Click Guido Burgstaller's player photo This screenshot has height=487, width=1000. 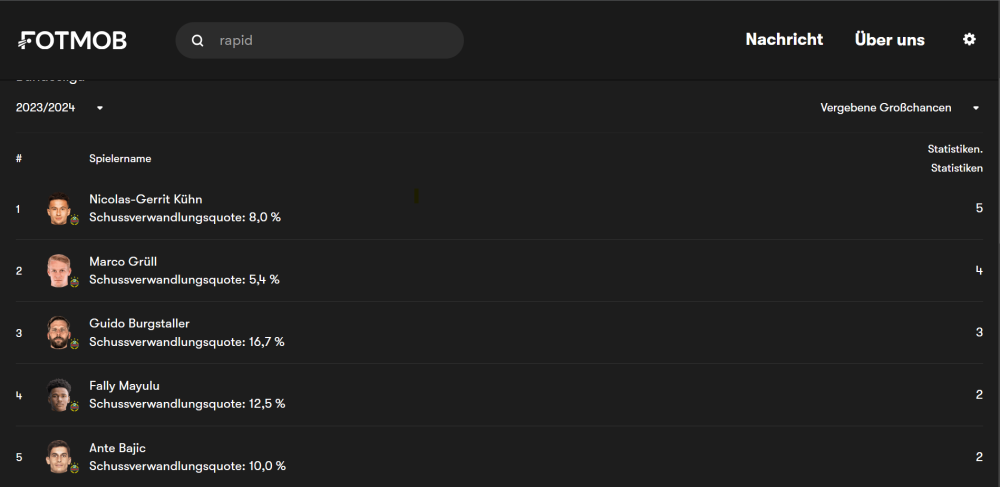coord(59,332)
